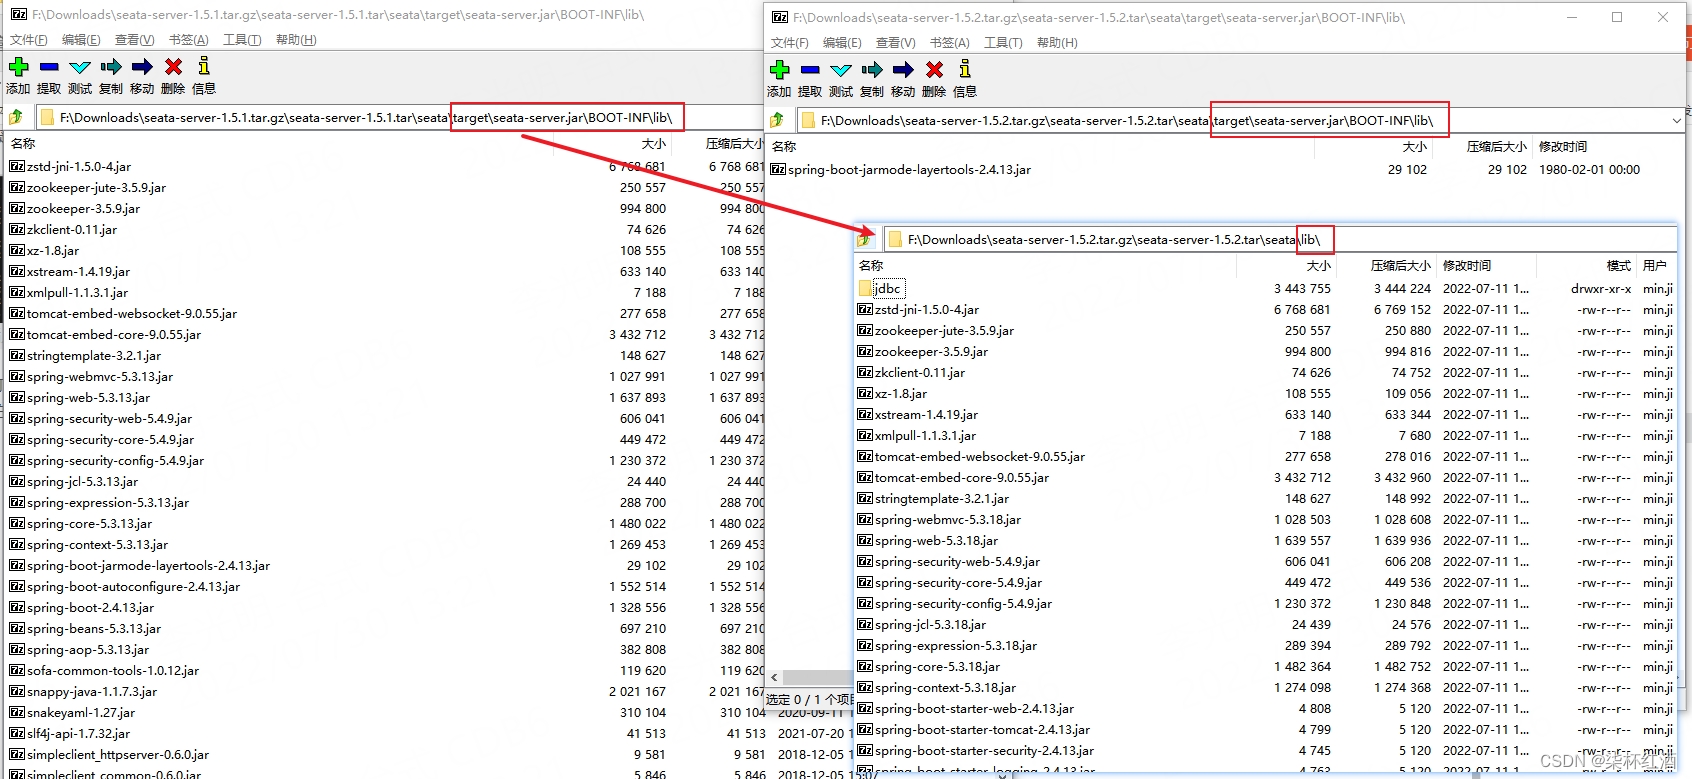
Task: Sort by 名称 column in the left window
Action: point(23,144)
